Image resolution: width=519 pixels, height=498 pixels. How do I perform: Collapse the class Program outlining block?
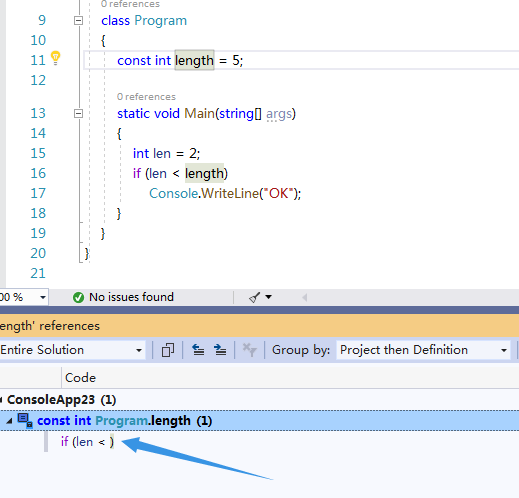78,21
